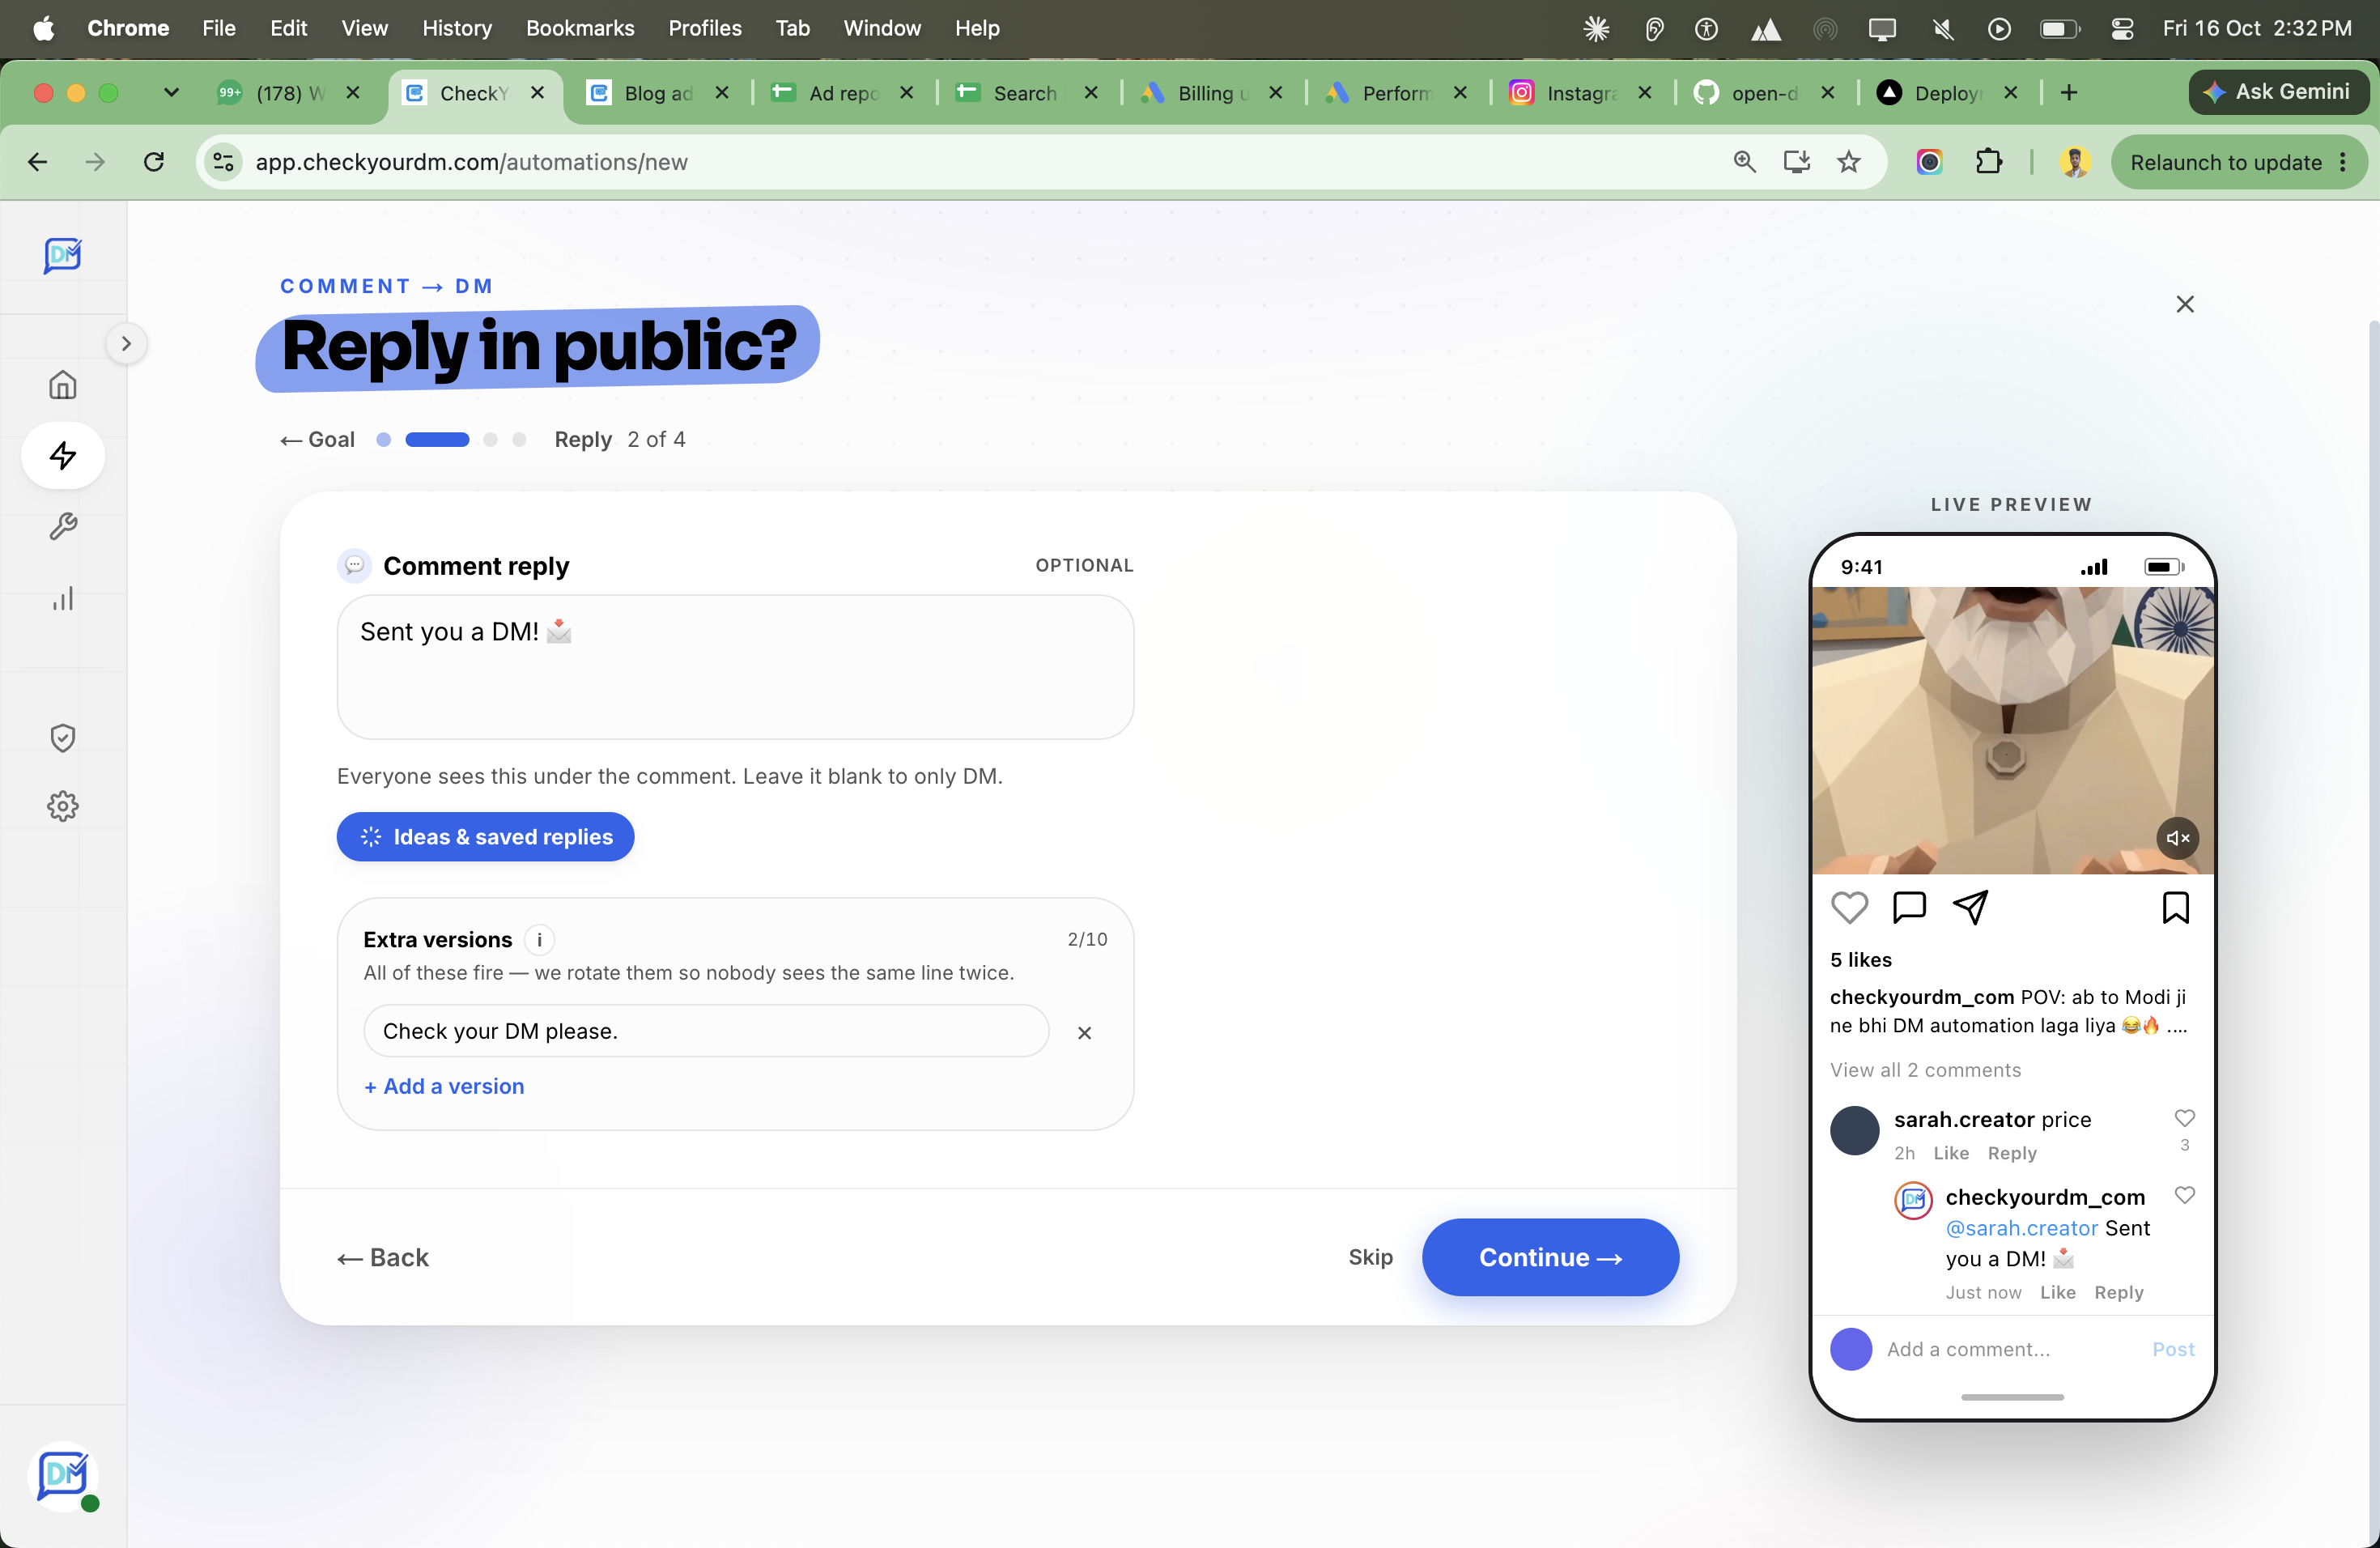Click the CheckYourDM logo at sidebar top
Image resolution: width=2380 pixels, height=1548 pixels.
pyautogui.click(x=63, y=255)
